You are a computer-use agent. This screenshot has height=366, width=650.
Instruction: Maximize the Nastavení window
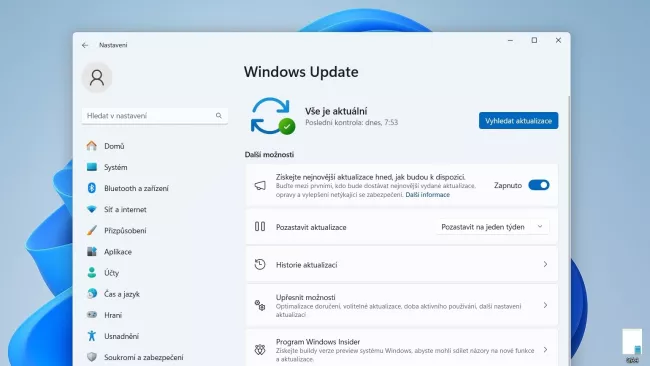tap(534, 40)
